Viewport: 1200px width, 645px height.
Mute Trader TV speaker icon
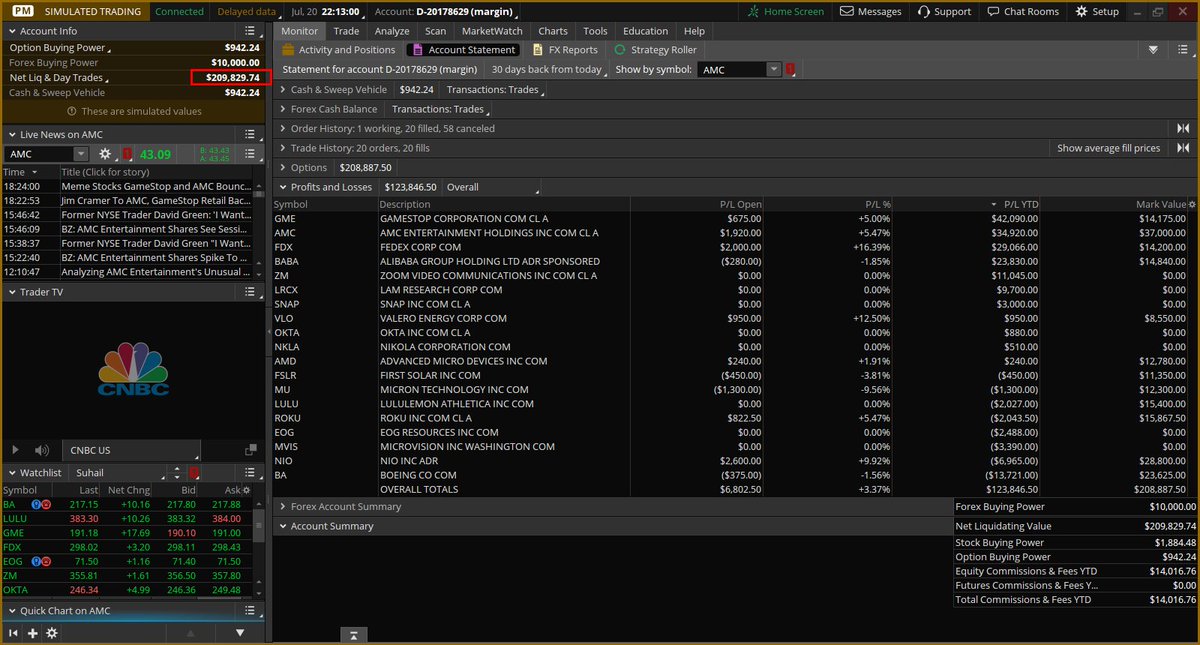coord(42,451)
